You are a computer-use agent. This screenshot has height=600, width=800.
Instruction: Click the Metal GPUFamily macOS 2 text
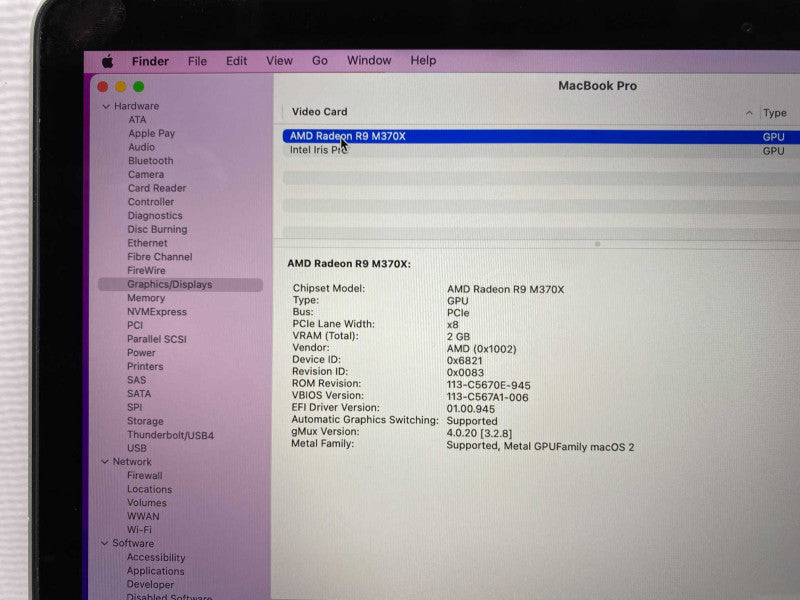pos(569,447)
